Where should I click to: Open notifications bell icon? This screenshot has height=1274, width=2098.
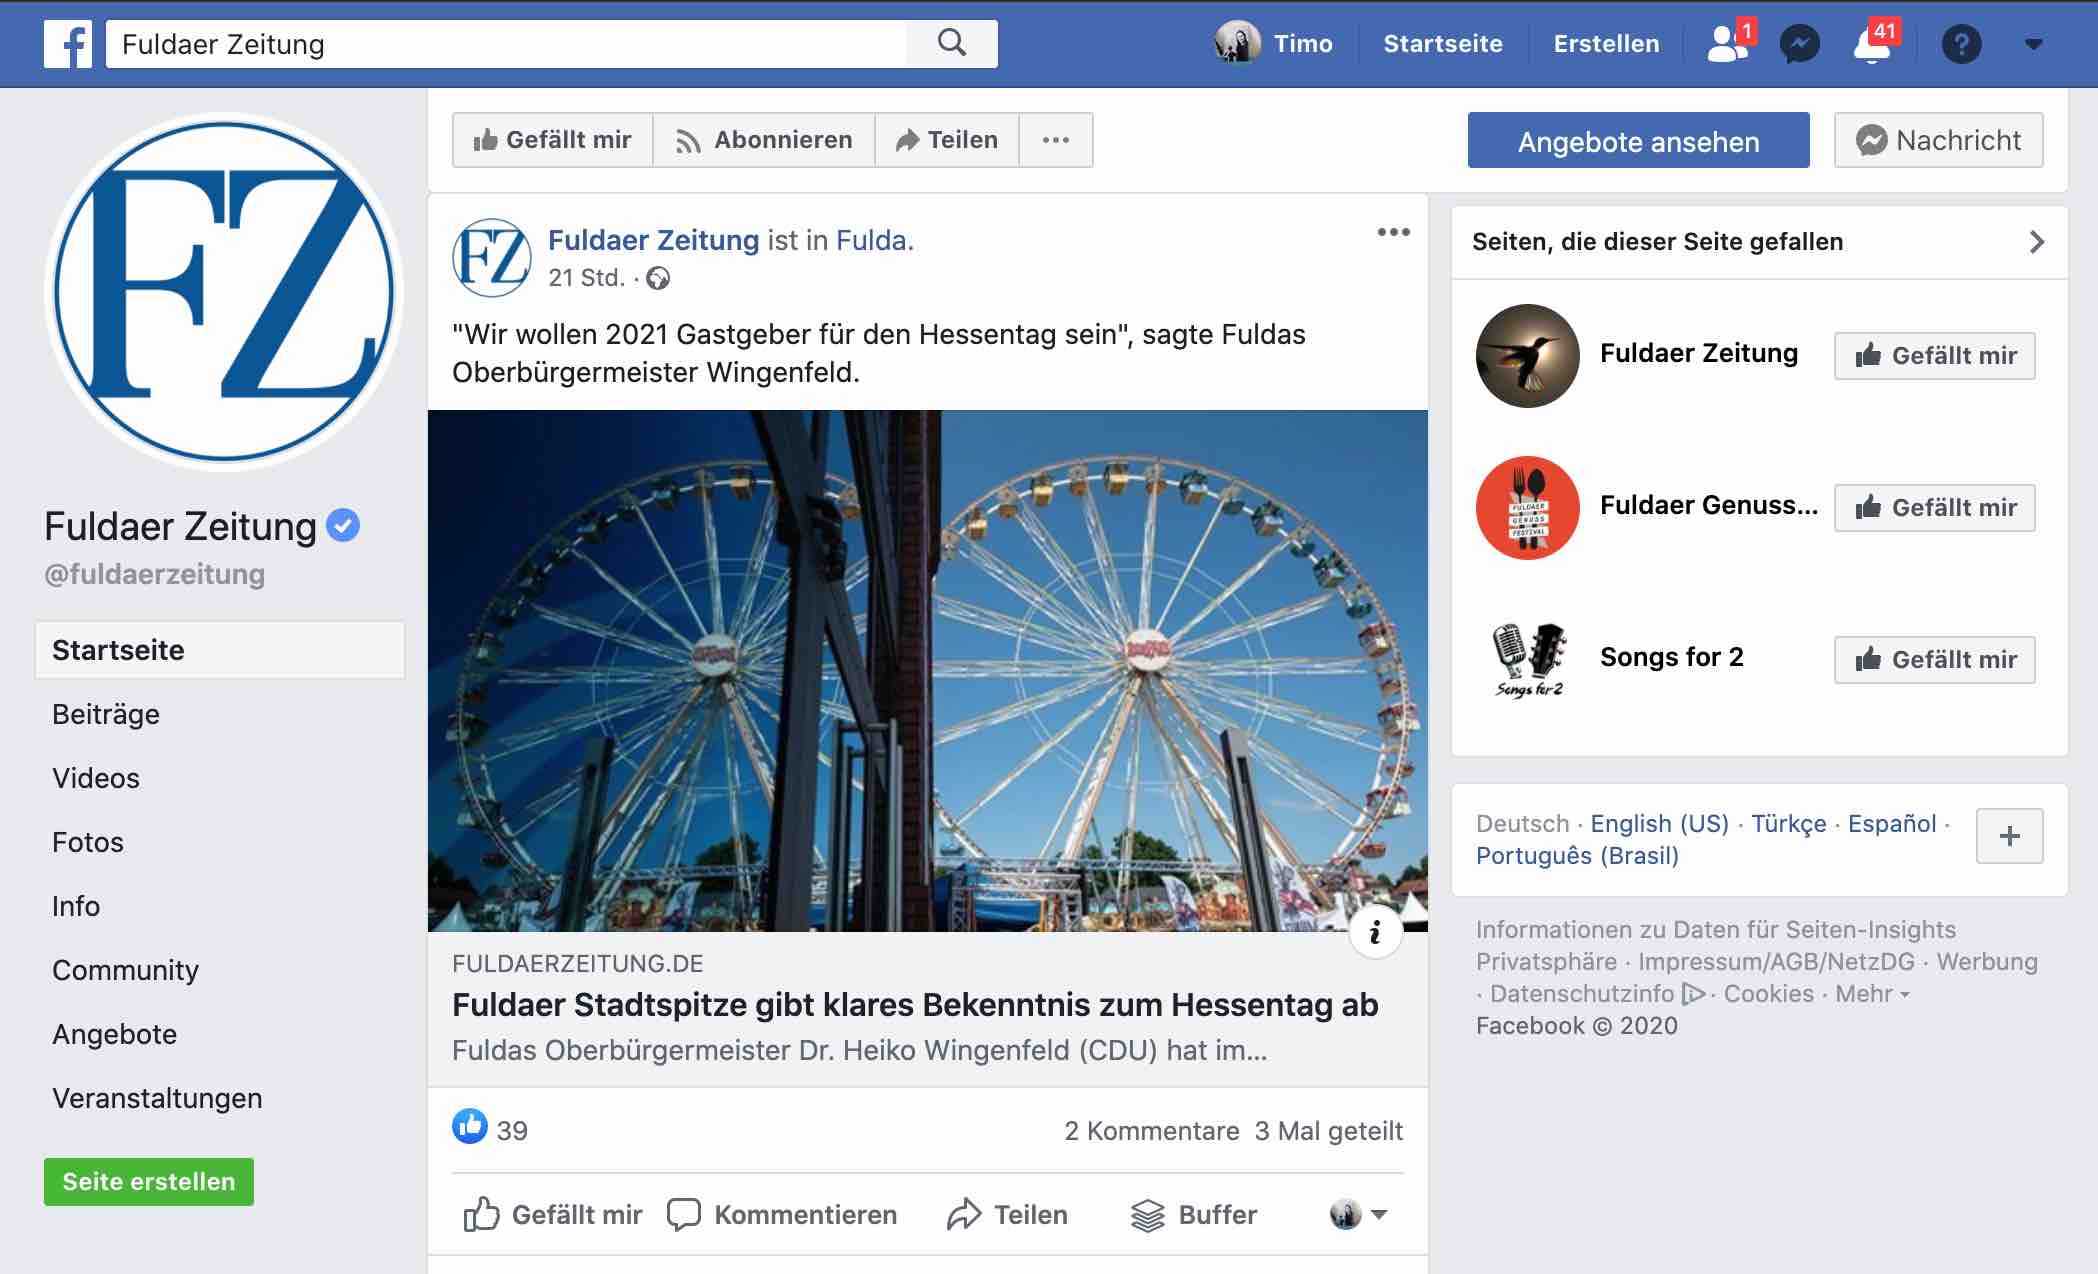pyautogui.click(x=1872, y=44)
